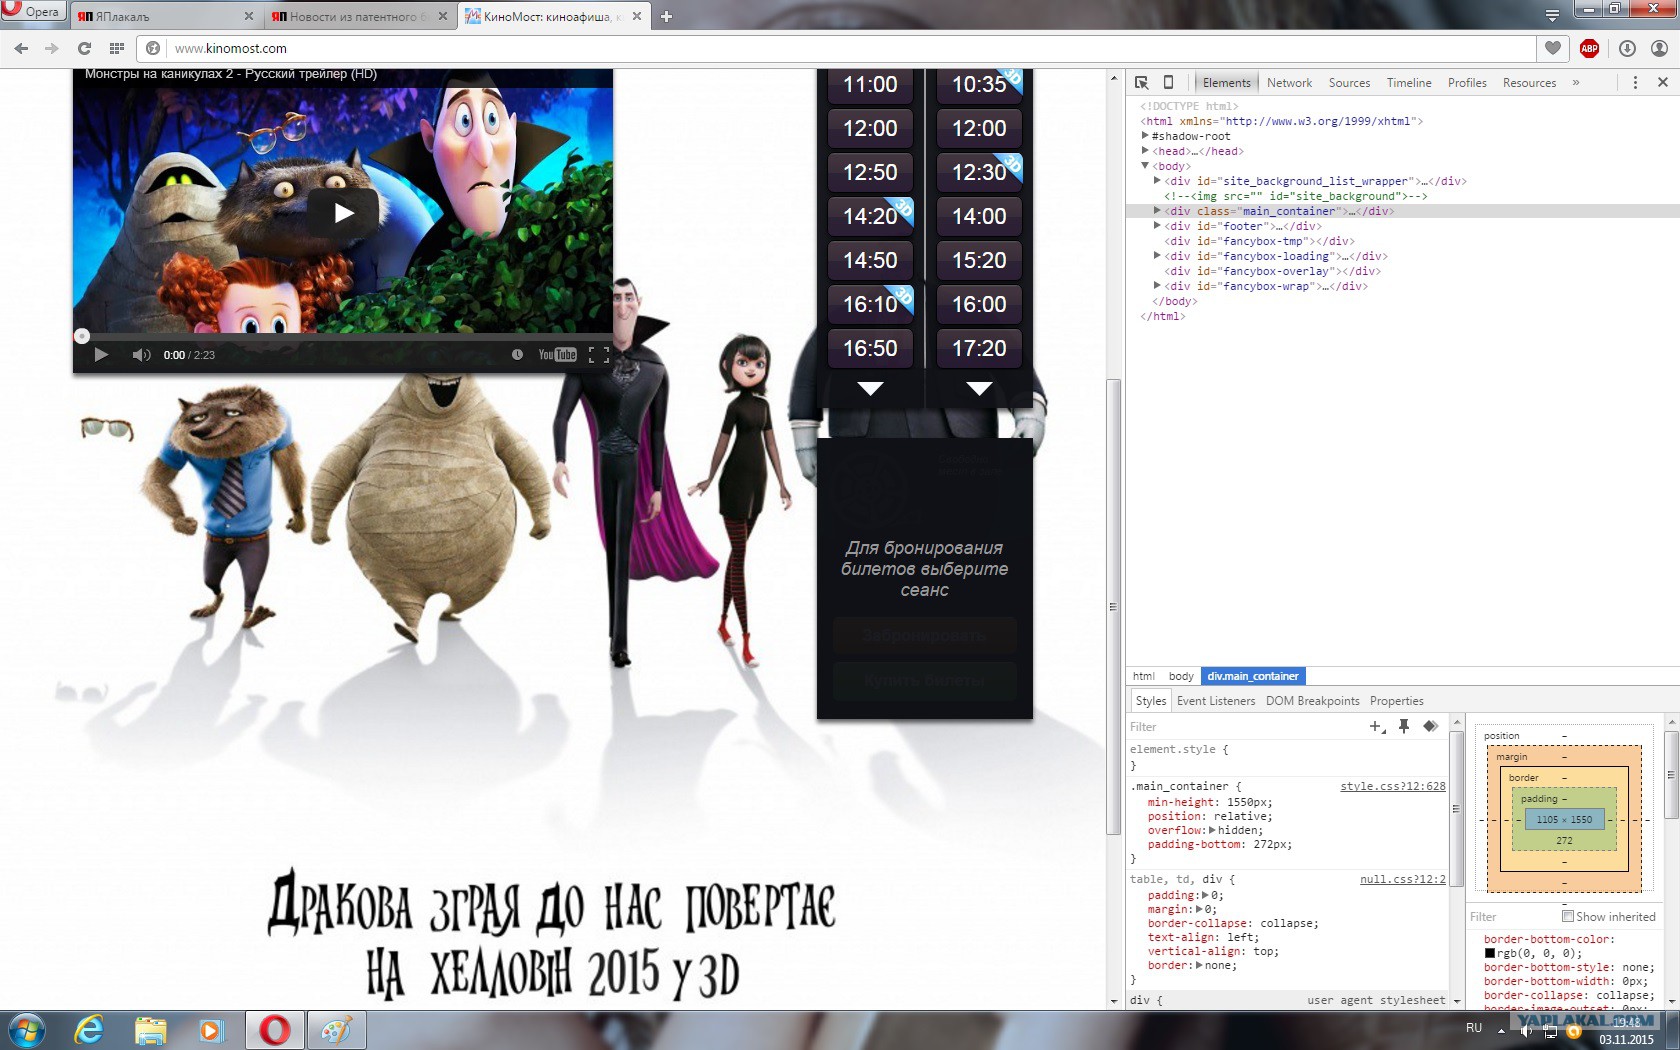Enable the Show inherited checkbox
The image size is (1680, 1050).
[1568, 916]
